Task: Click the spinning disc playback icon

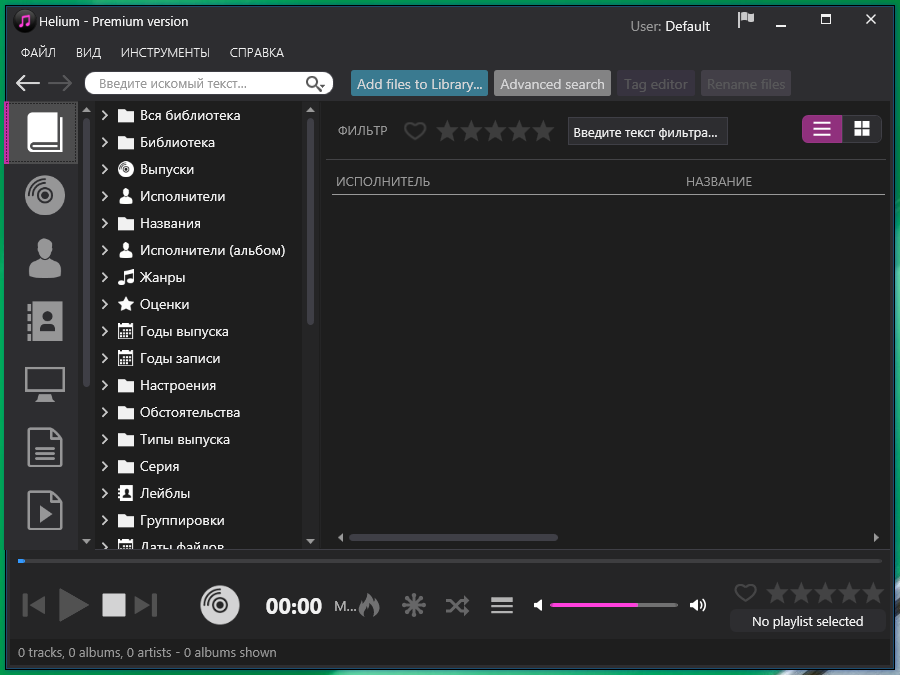Action: pos(220,605)
